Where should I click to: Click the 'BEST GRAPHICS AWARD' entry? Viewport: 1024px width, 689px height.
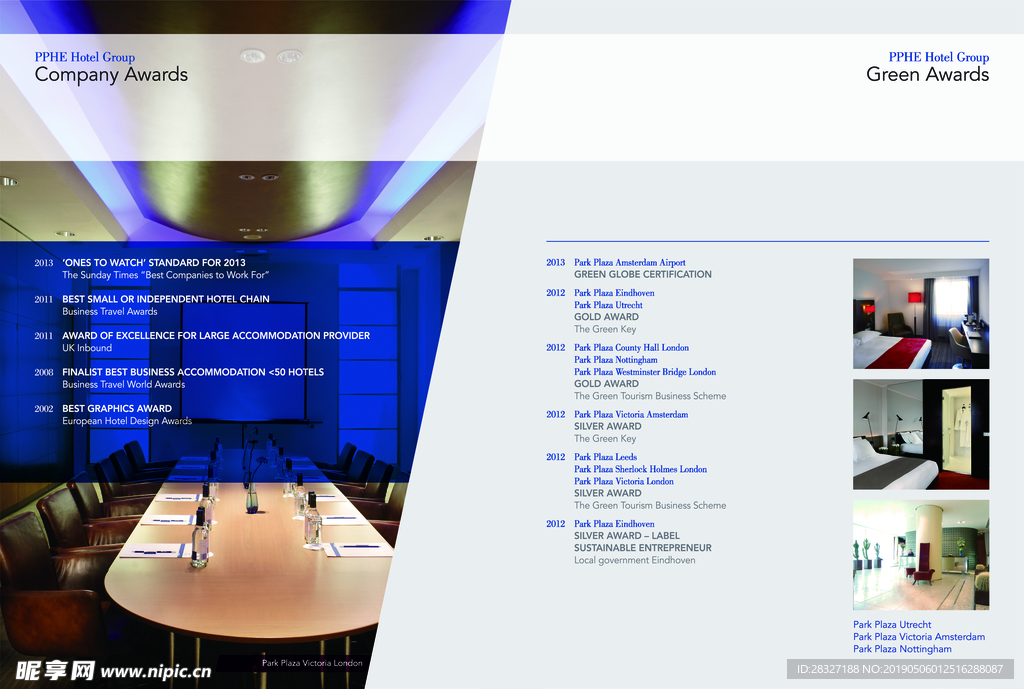click(116, 409)
